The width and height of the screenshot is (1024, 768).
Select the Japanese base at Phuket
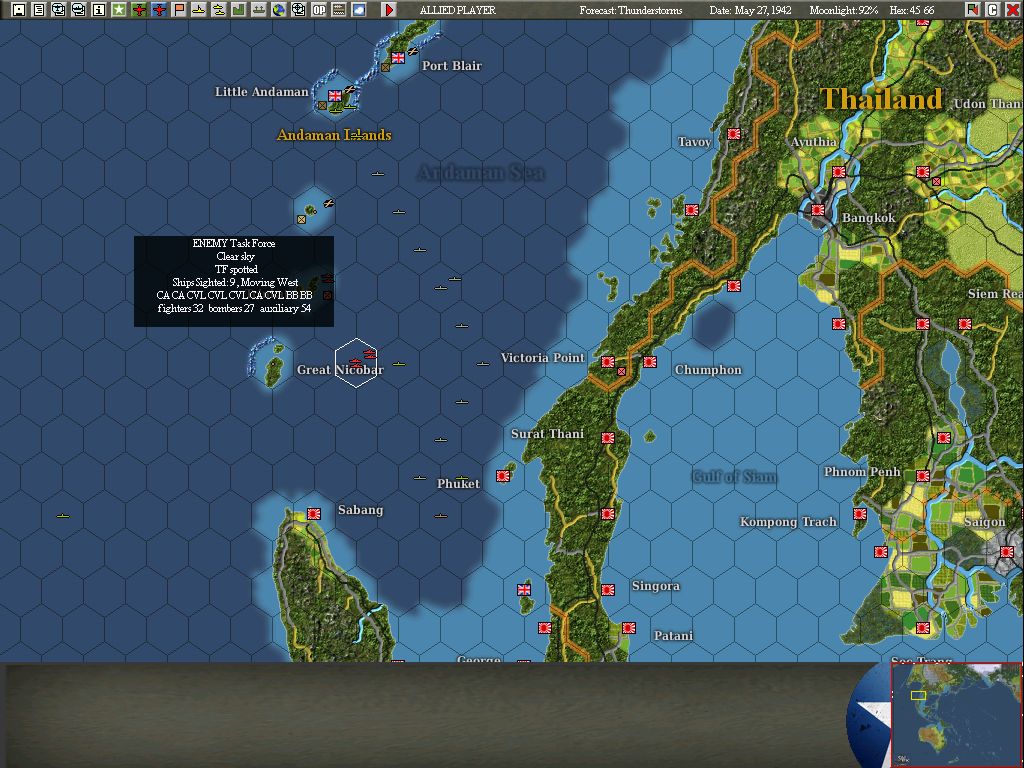(503, 476)
